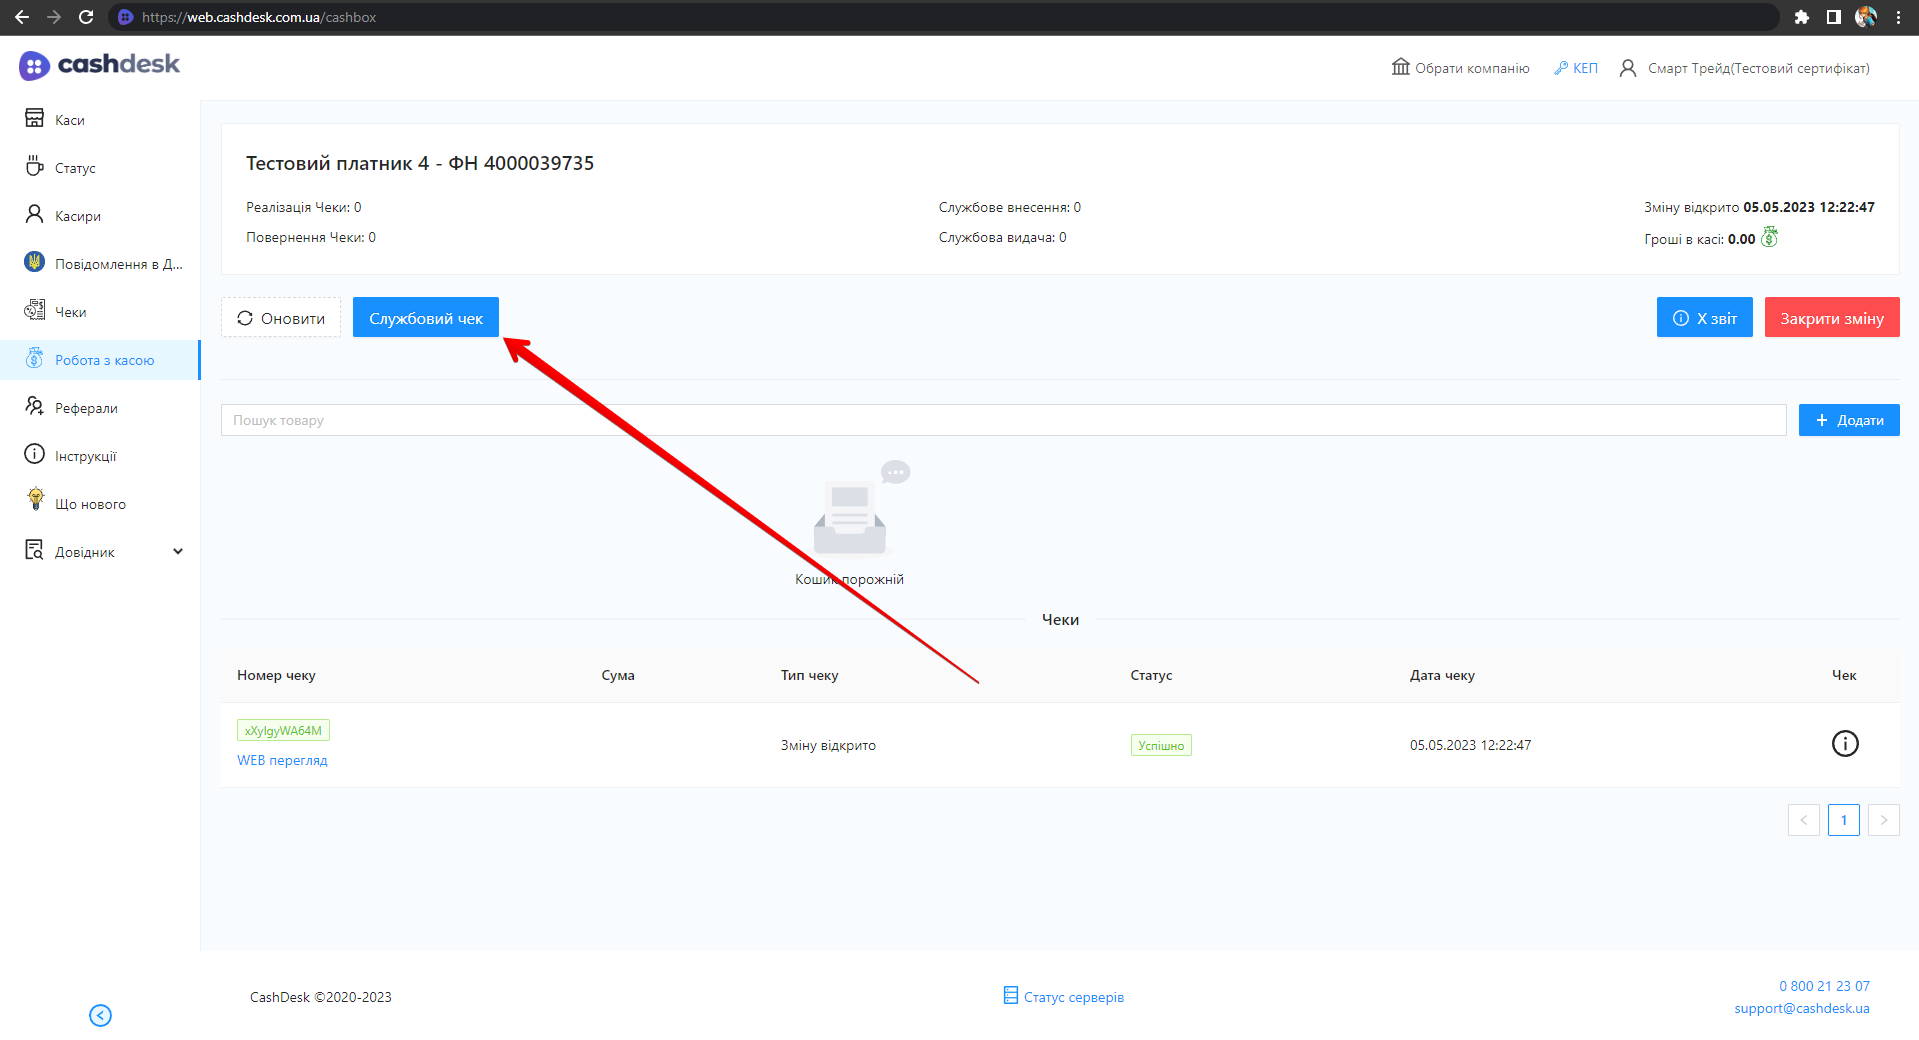
Task: Generate the X звіт report
Action: tap(1704, 318)
